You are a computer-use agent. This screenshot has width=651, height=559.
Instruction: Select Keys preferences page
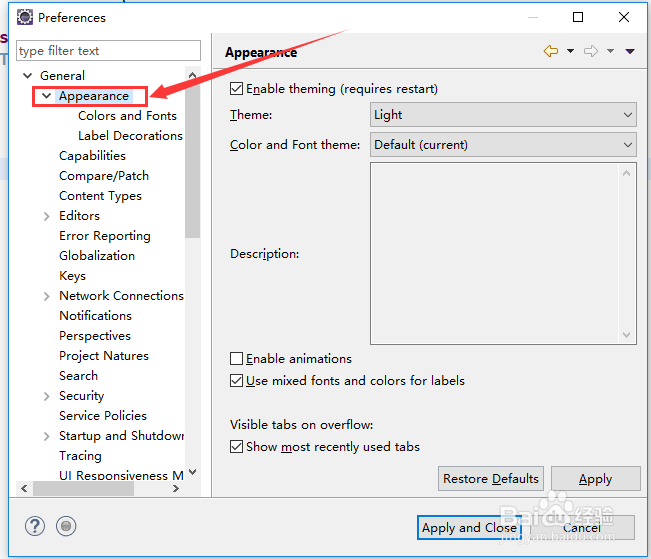point(72,276)
